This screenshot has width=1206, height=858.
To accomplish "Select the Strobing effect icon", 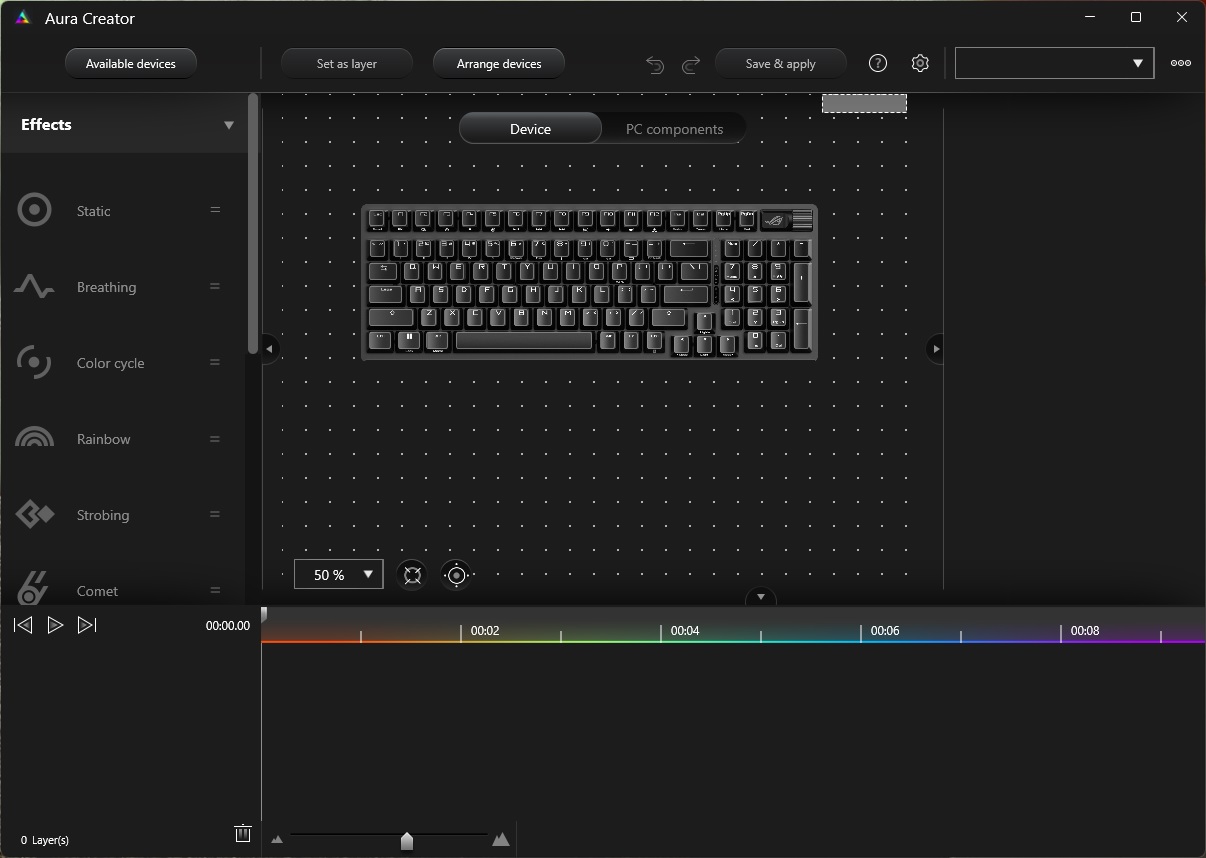I will click(35, 514).
